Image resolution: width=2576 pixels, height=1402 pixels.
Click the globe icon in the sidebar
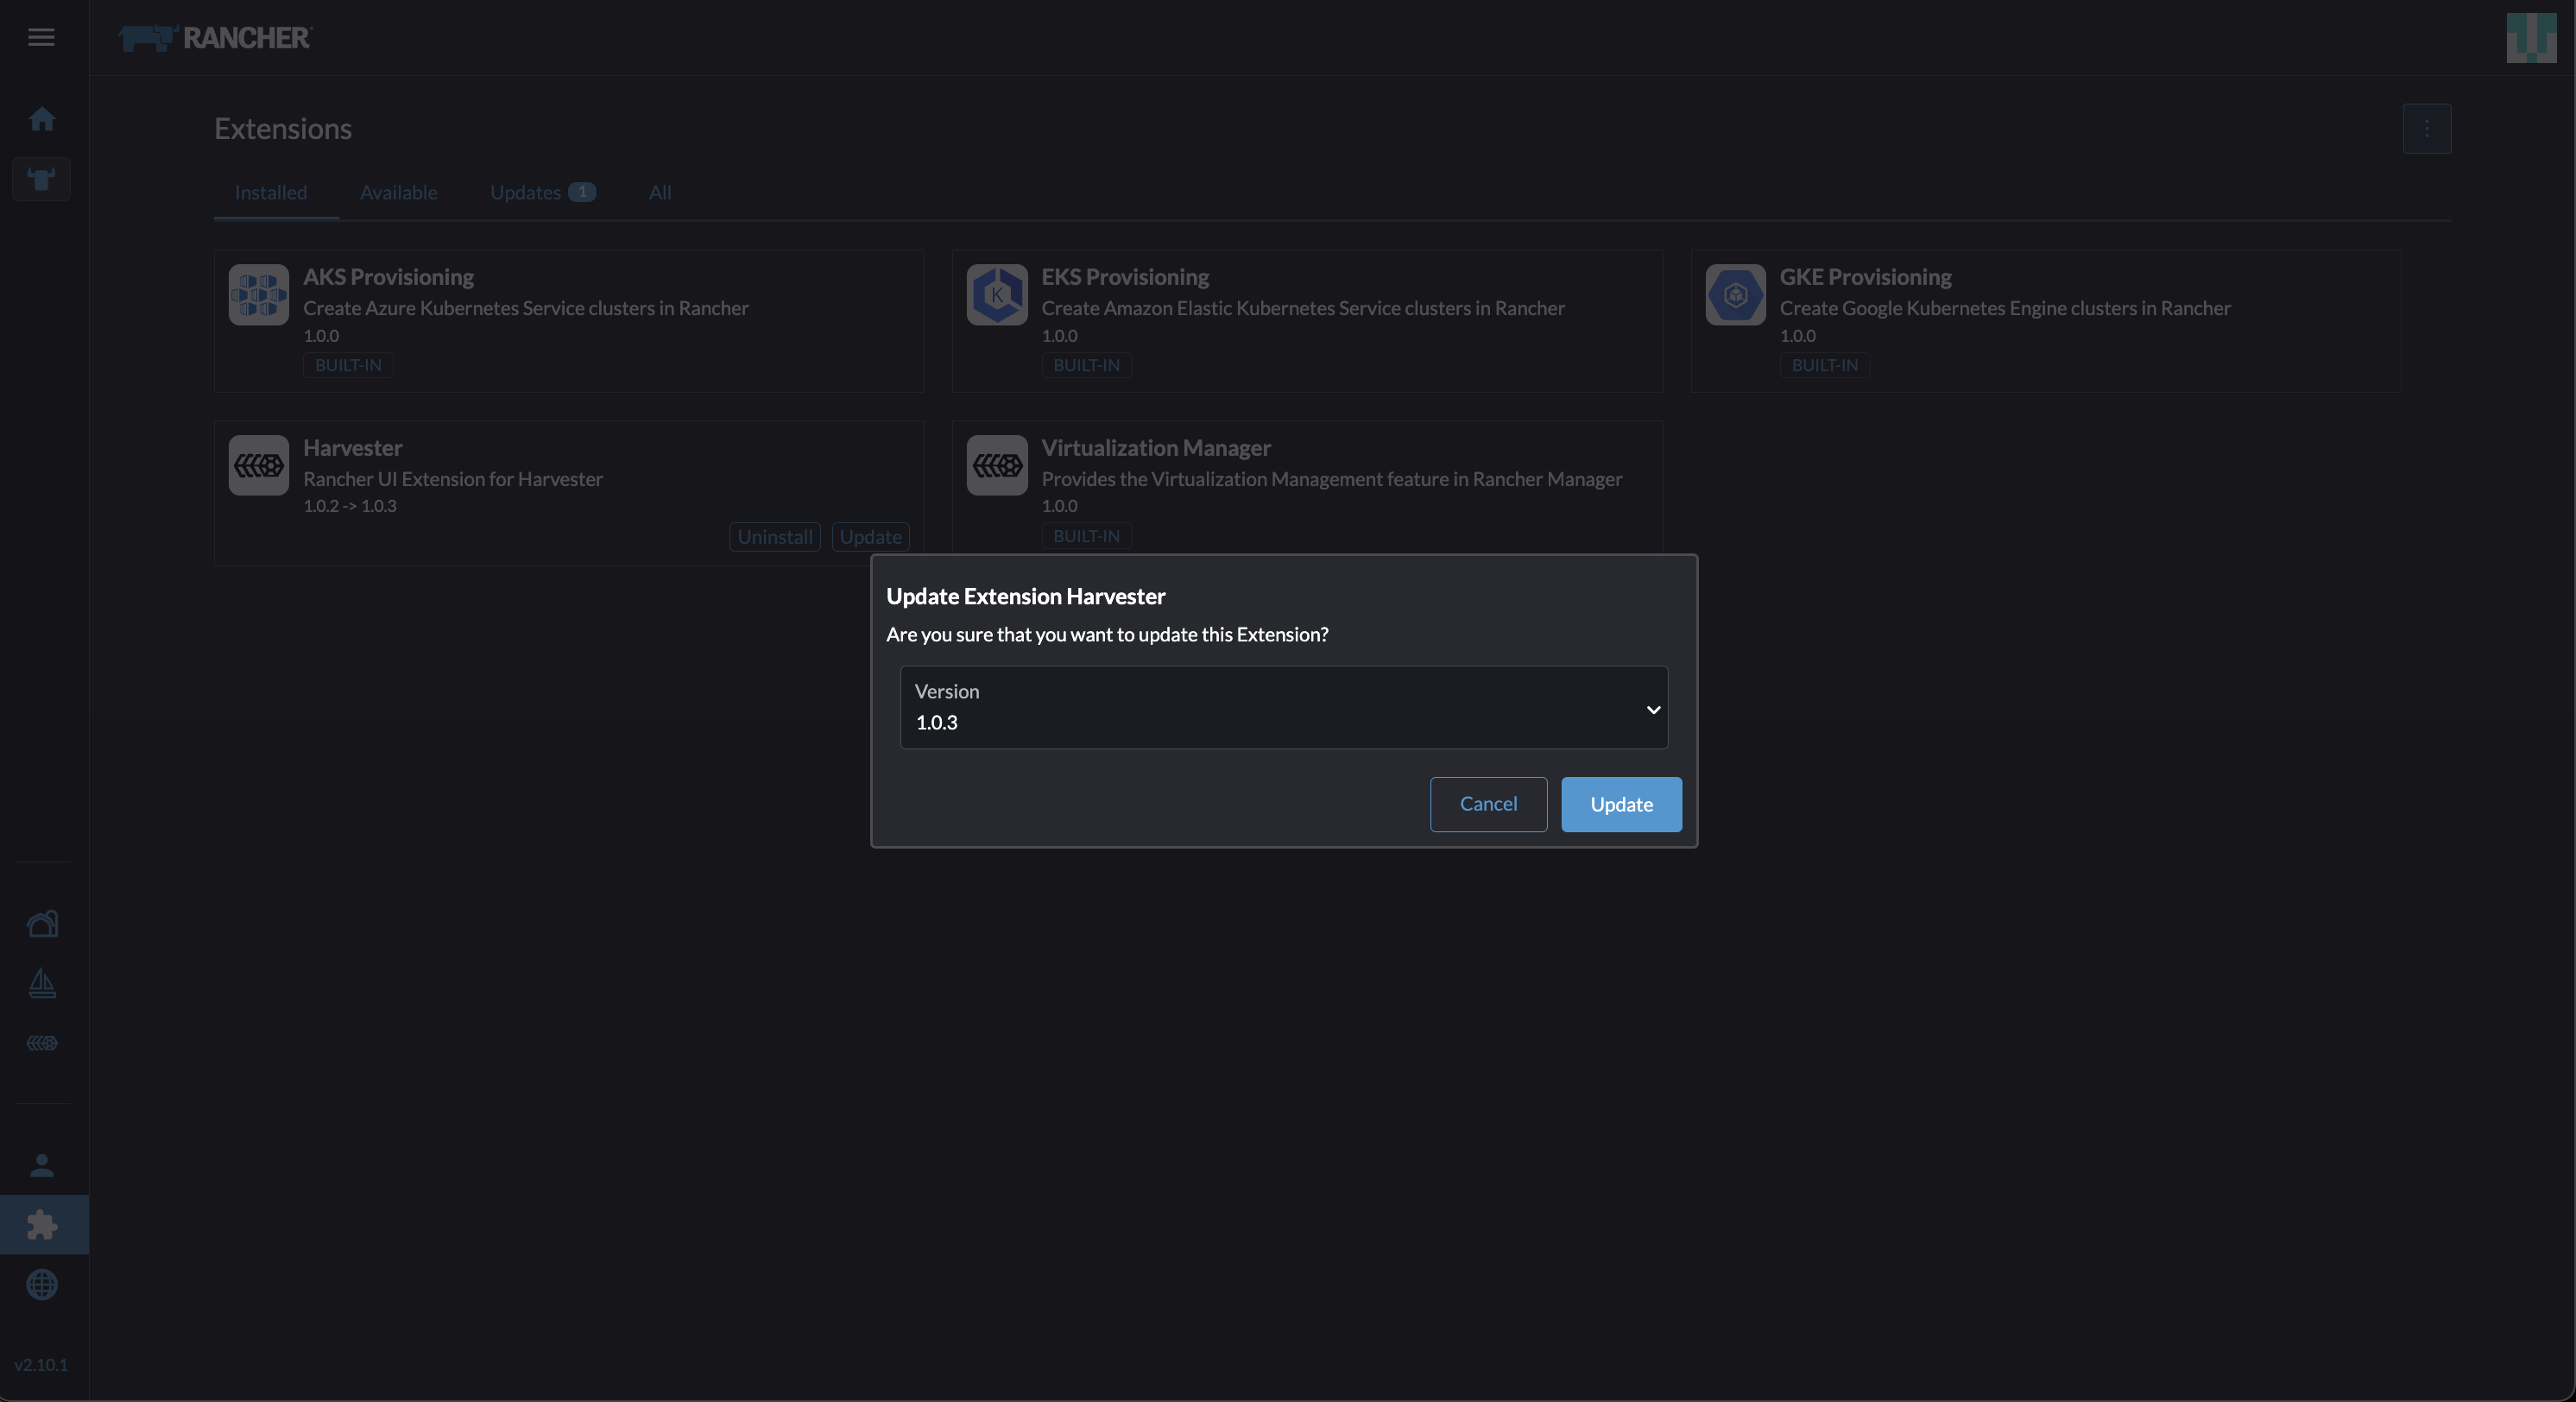[x=42, y=1286]
